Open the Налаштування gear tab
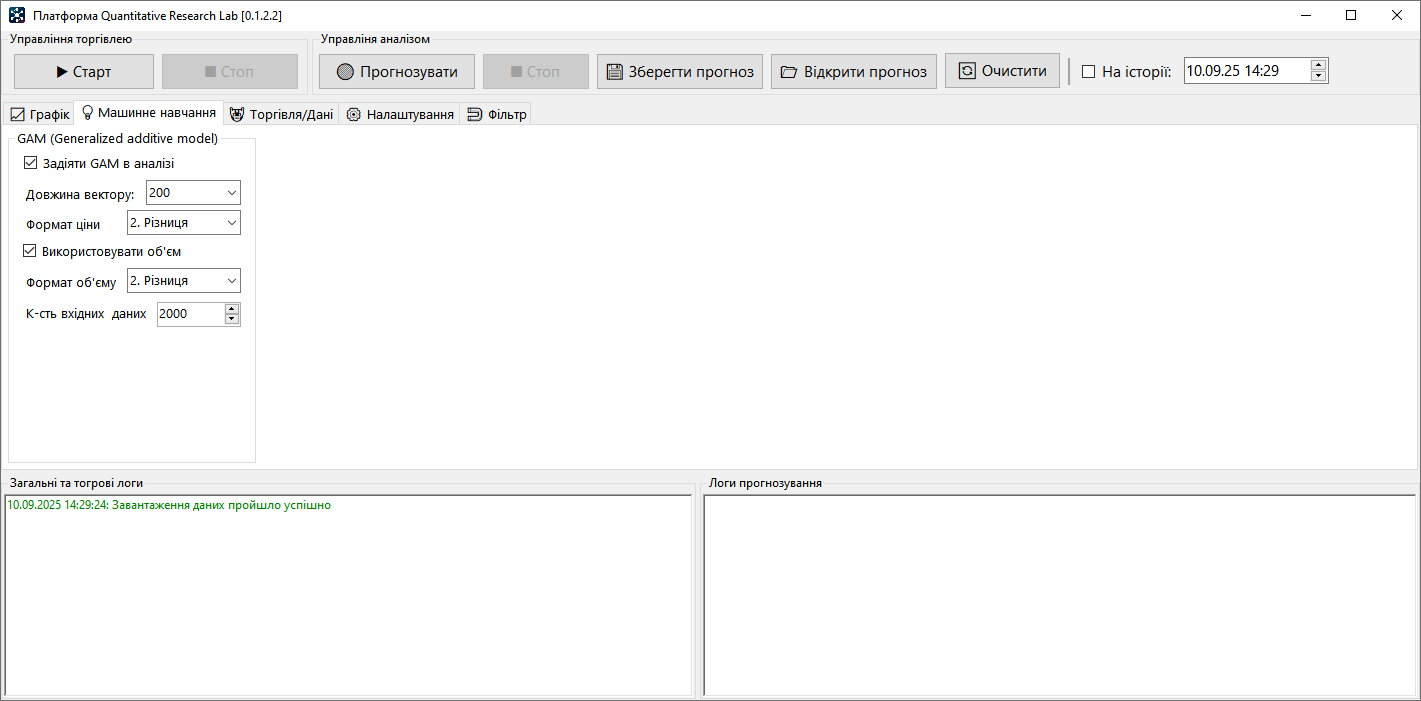This screenshot has height=701, width=1421. point(399,114)
